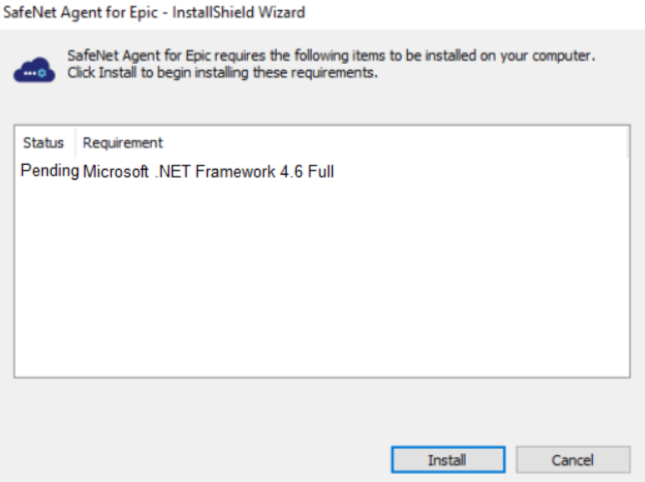Click the divider between Status and Requirement headers
Viewport: 645px width, 482px height.
(x=75, y=143)
